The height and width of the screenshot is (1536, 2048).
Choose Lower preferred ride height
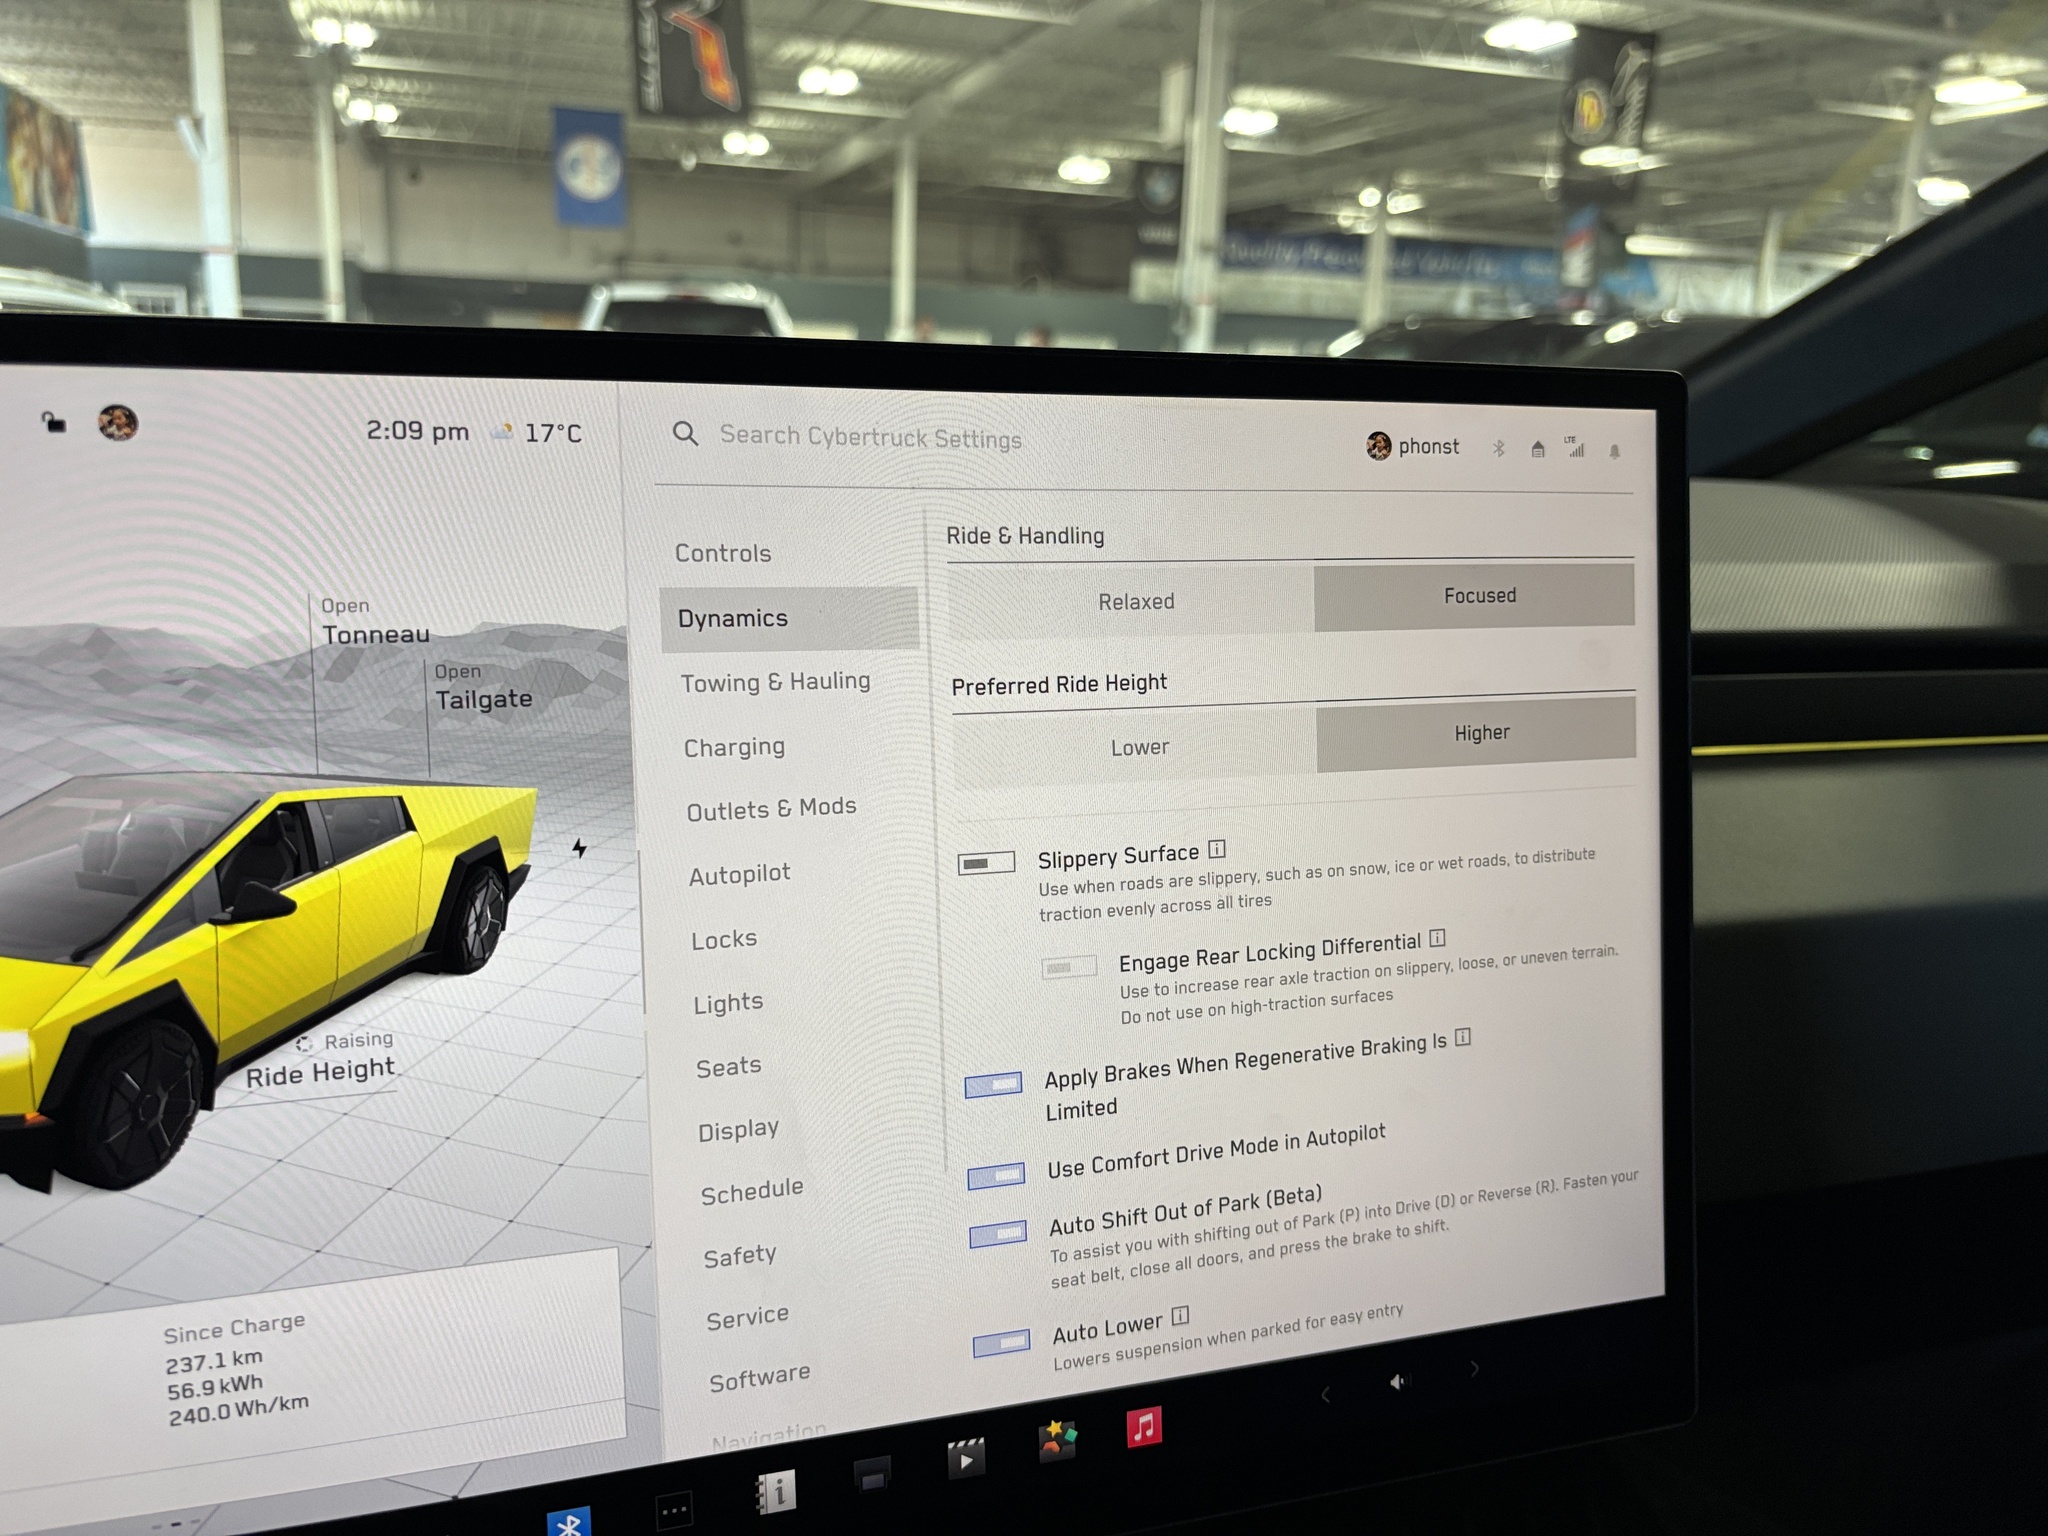1139,747
